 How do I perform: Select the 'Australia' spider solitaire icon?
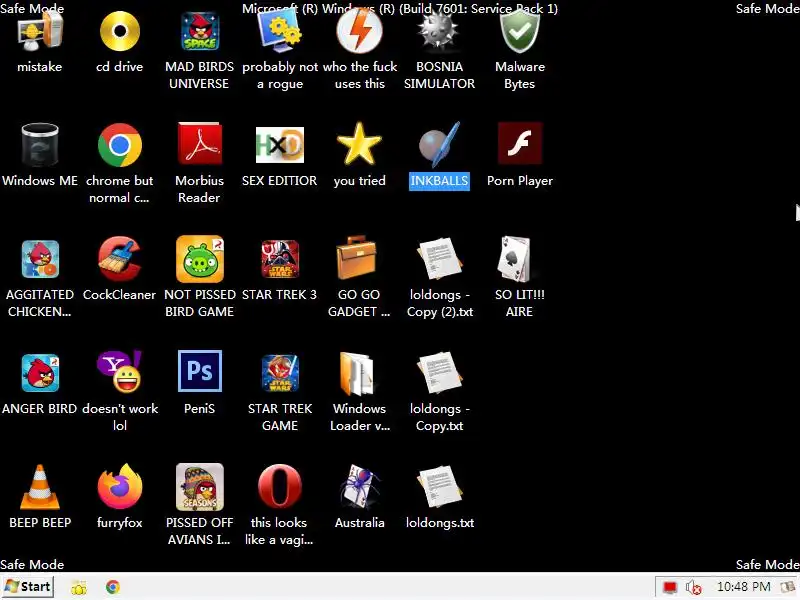359,487
